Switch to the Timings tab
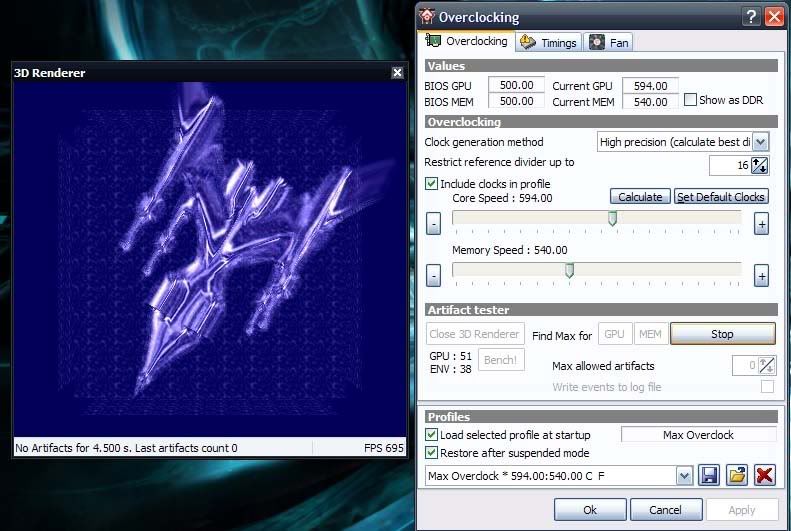This screenshot has height=531, width=791. [549, 42]
